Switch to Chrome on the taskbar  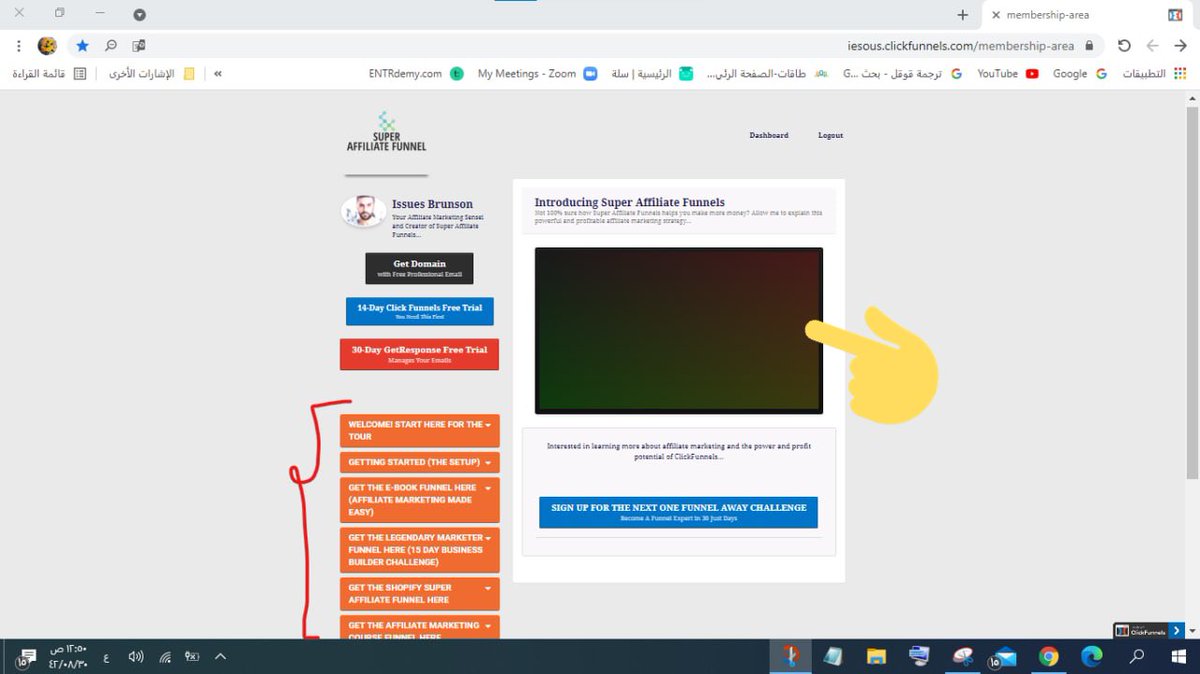[x=1048, y=656]
